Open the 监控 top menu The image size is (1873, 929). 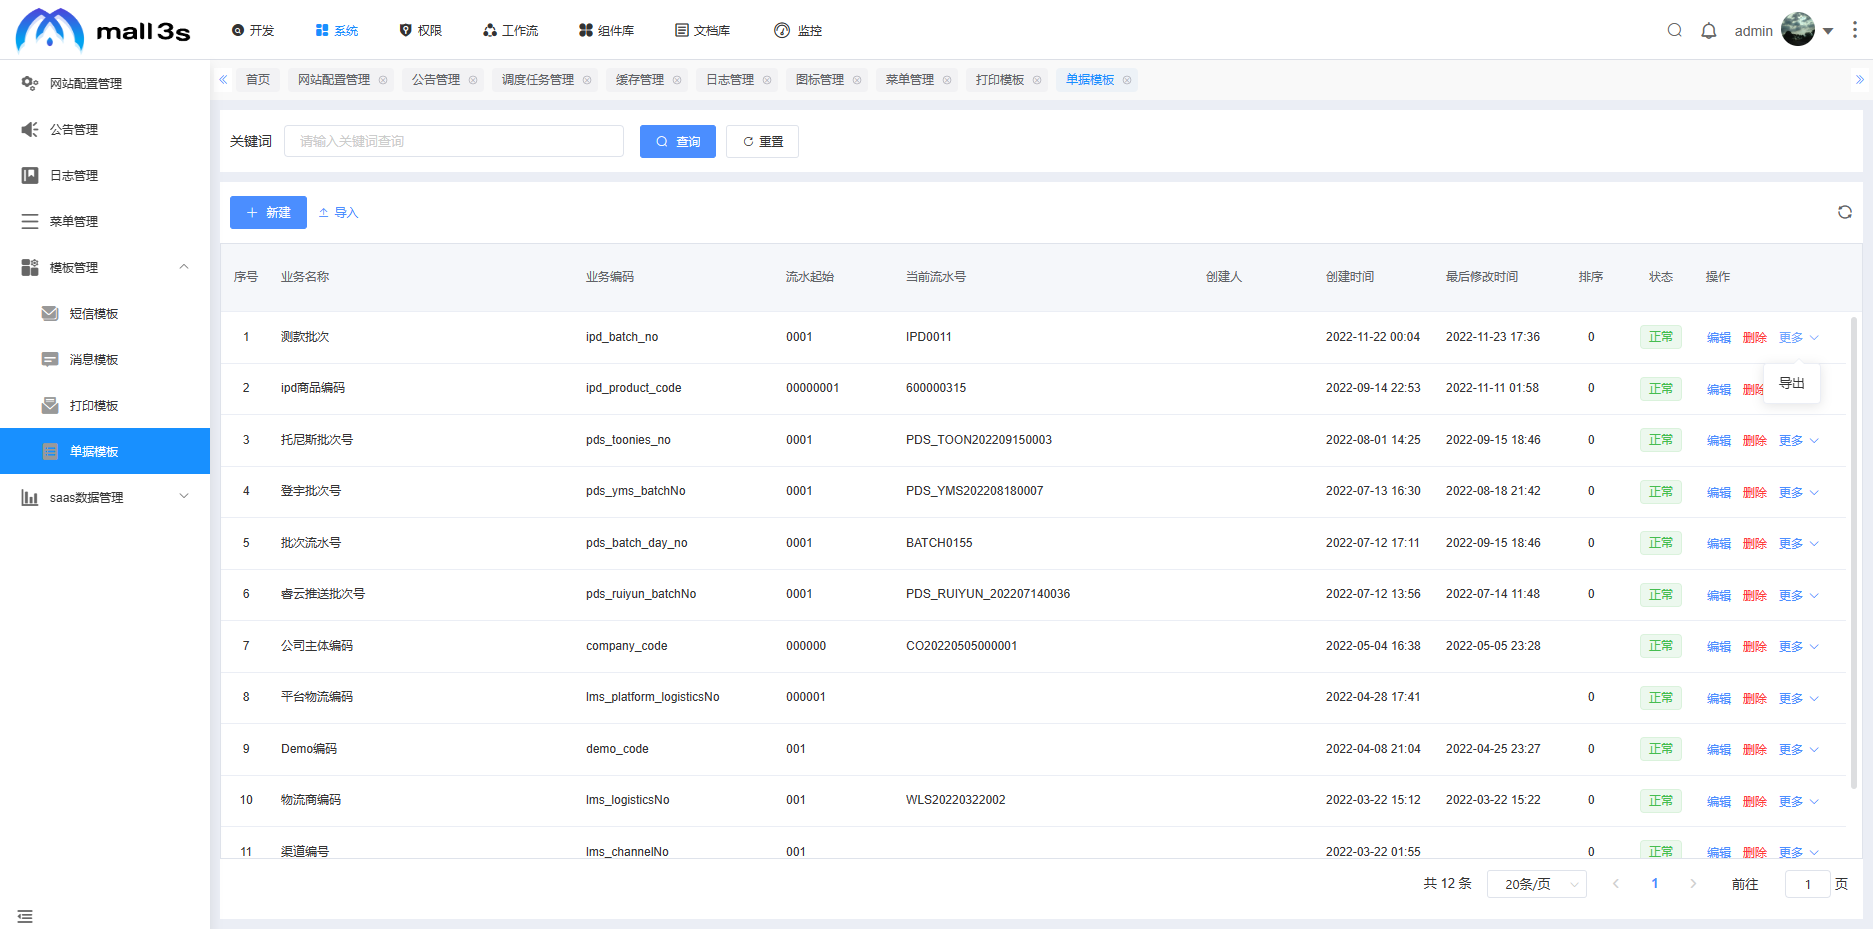click(x=798, y=31)
